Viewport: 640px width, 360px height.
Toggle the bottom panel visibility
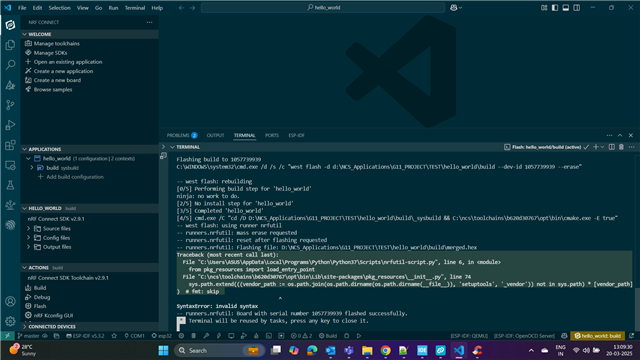tap(566, 8)
